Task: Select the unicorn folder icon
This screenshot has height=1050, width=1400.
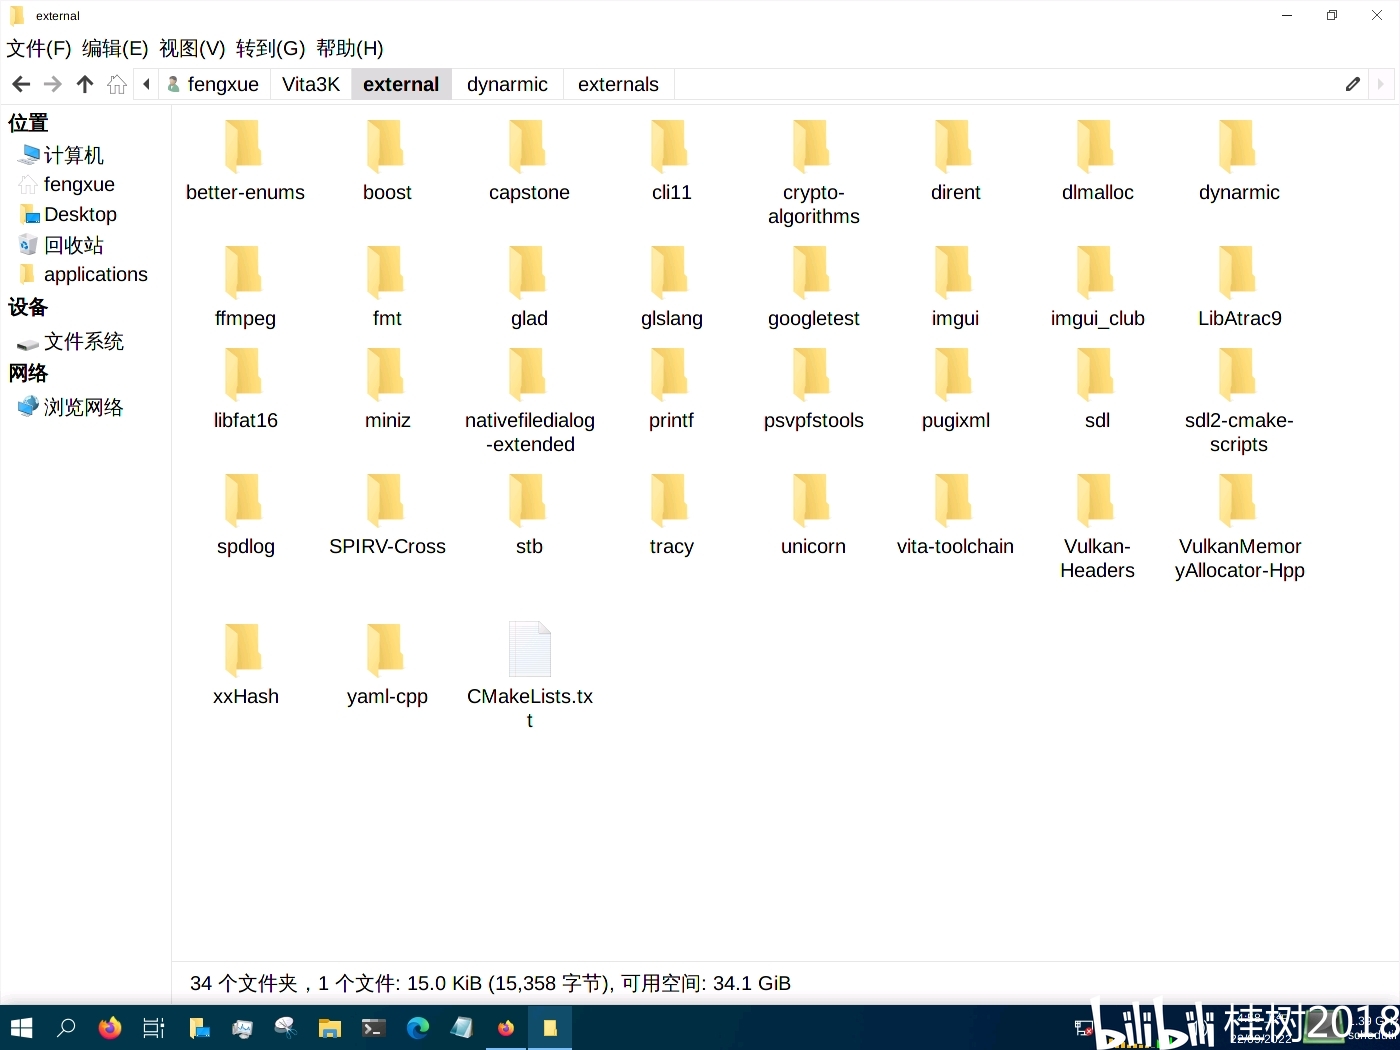Action: (812, 500)
